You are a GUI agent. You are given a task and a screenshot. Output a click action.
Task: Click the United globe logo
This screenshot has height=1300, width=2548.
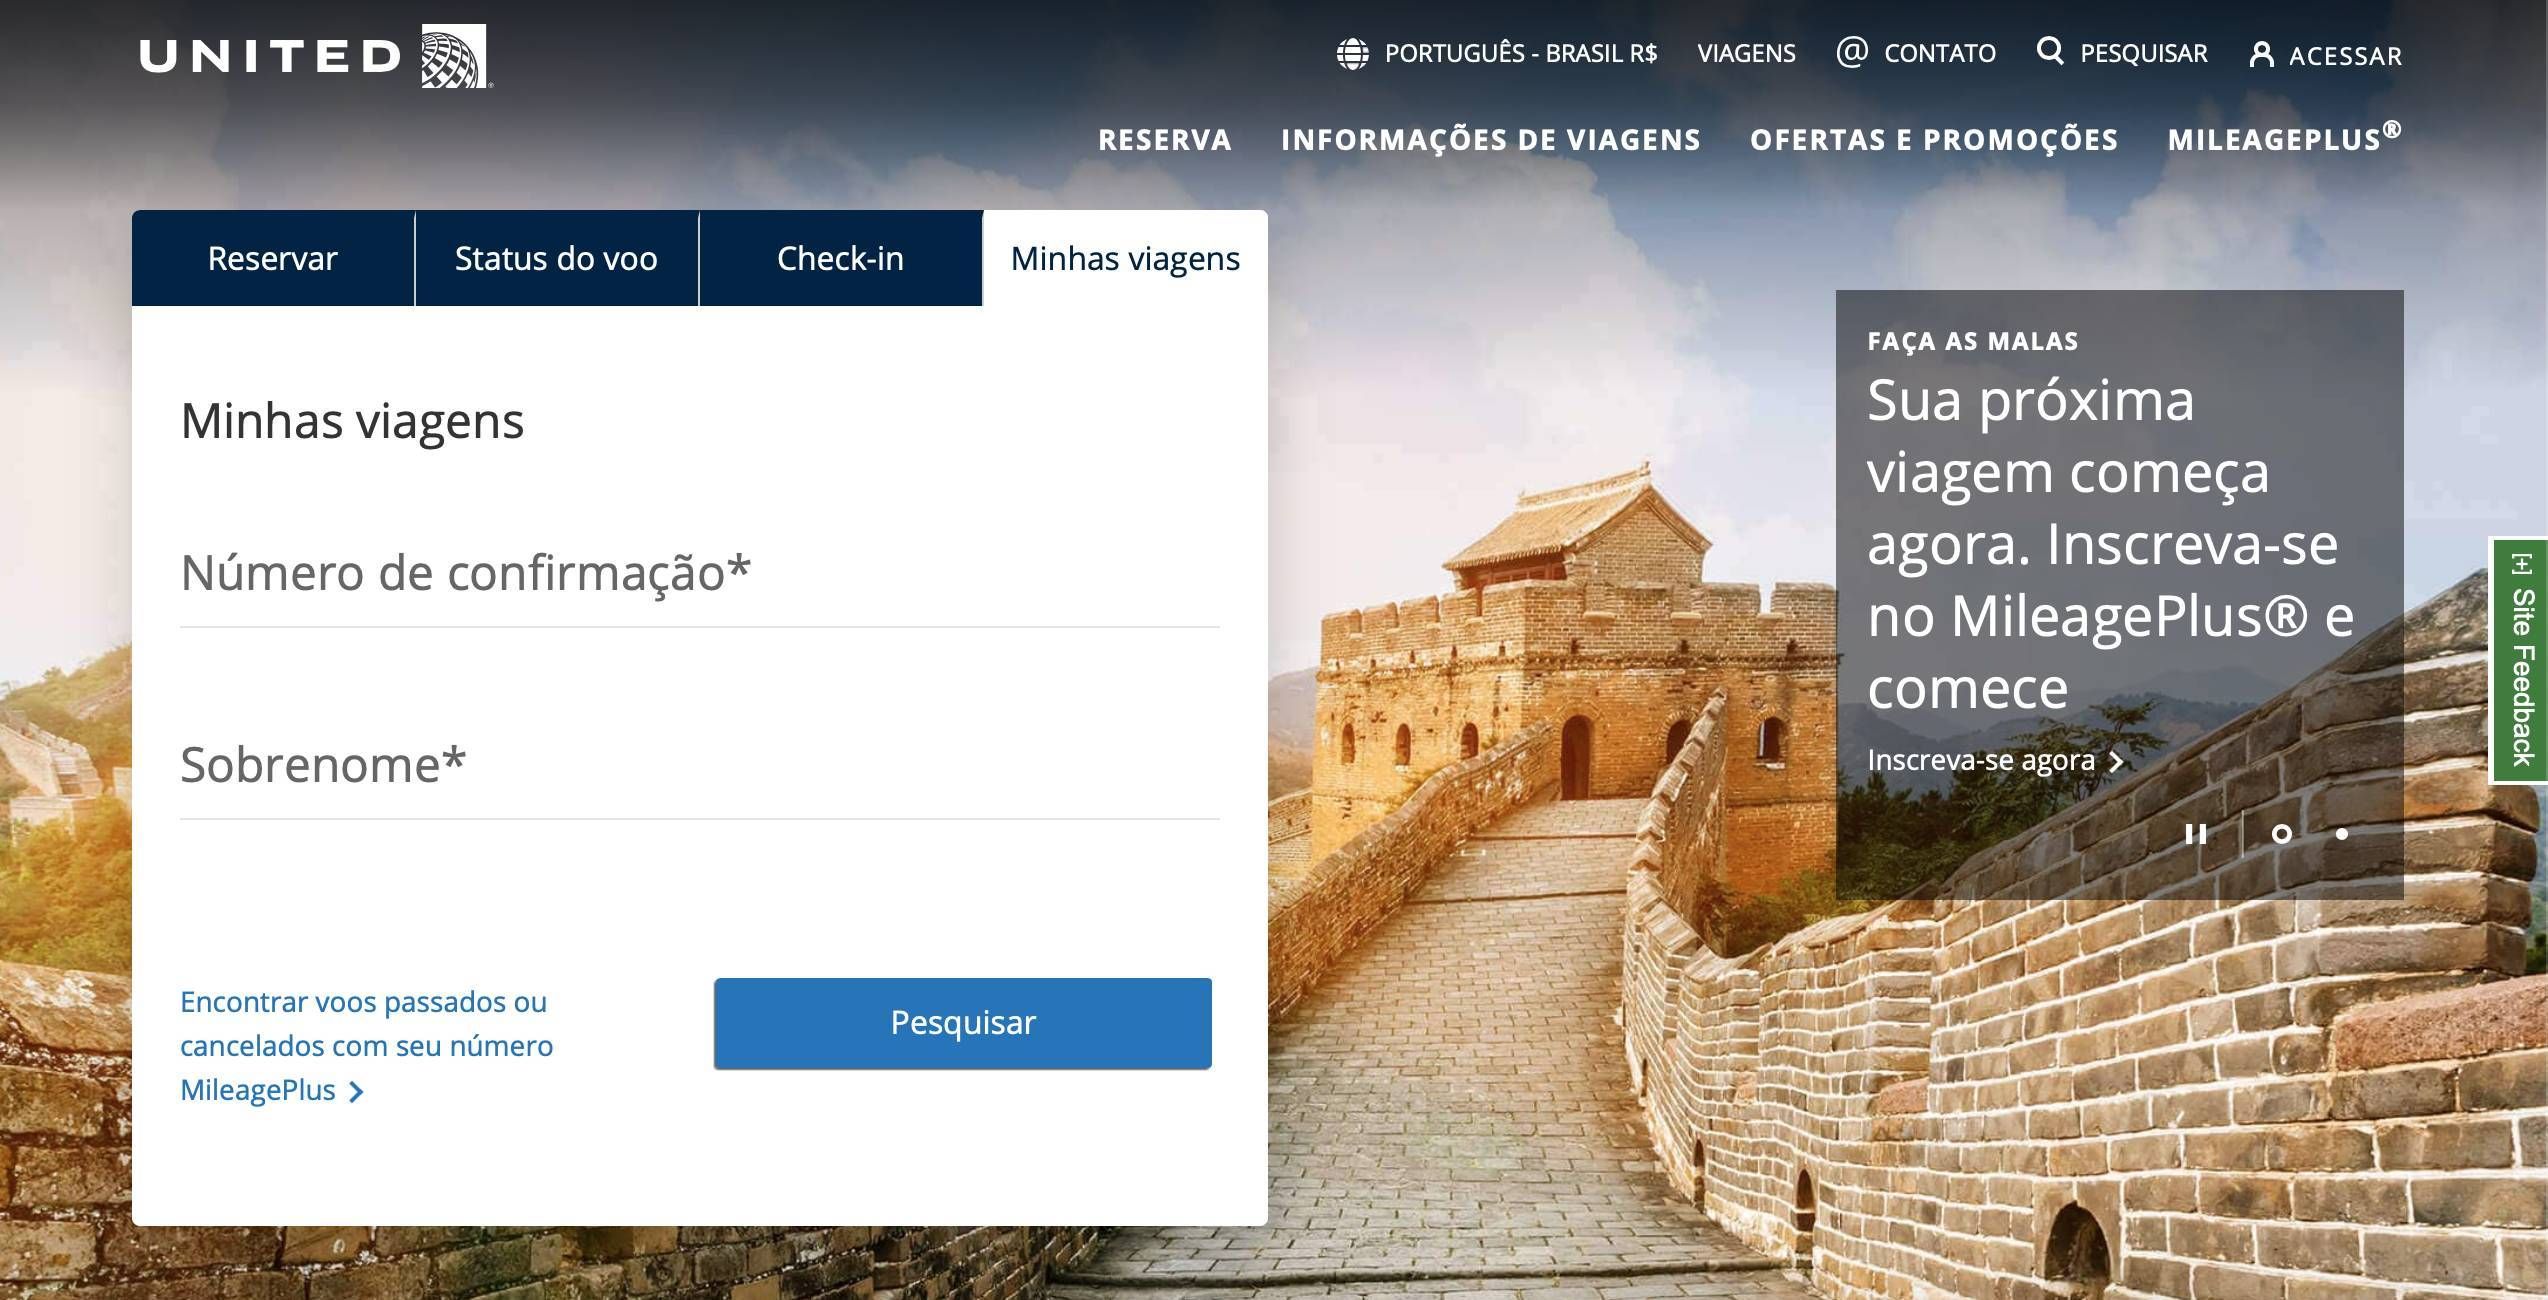tap(454, 56)
